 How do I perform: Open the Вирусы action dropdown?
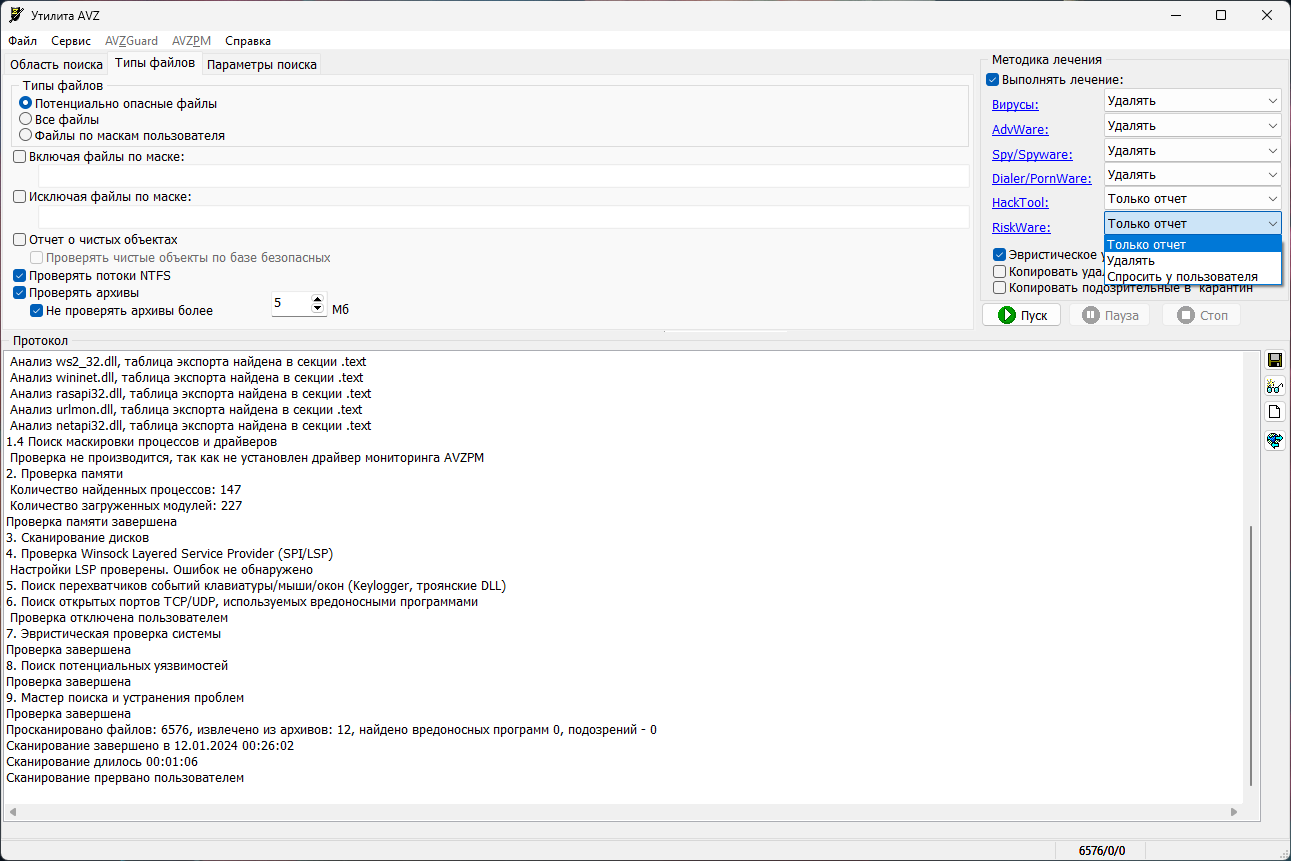coord(1193,101)
